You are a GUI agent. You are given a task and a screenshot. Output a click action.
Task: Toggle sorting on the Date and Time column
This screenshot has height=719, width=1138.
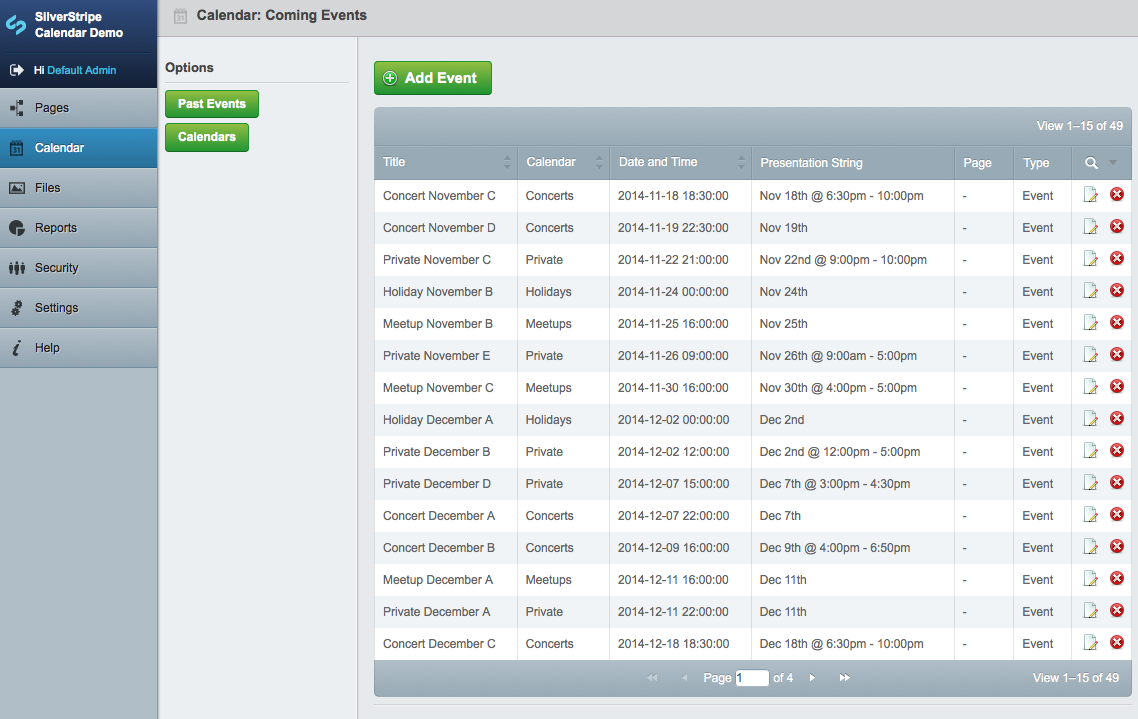coord(742,162)
